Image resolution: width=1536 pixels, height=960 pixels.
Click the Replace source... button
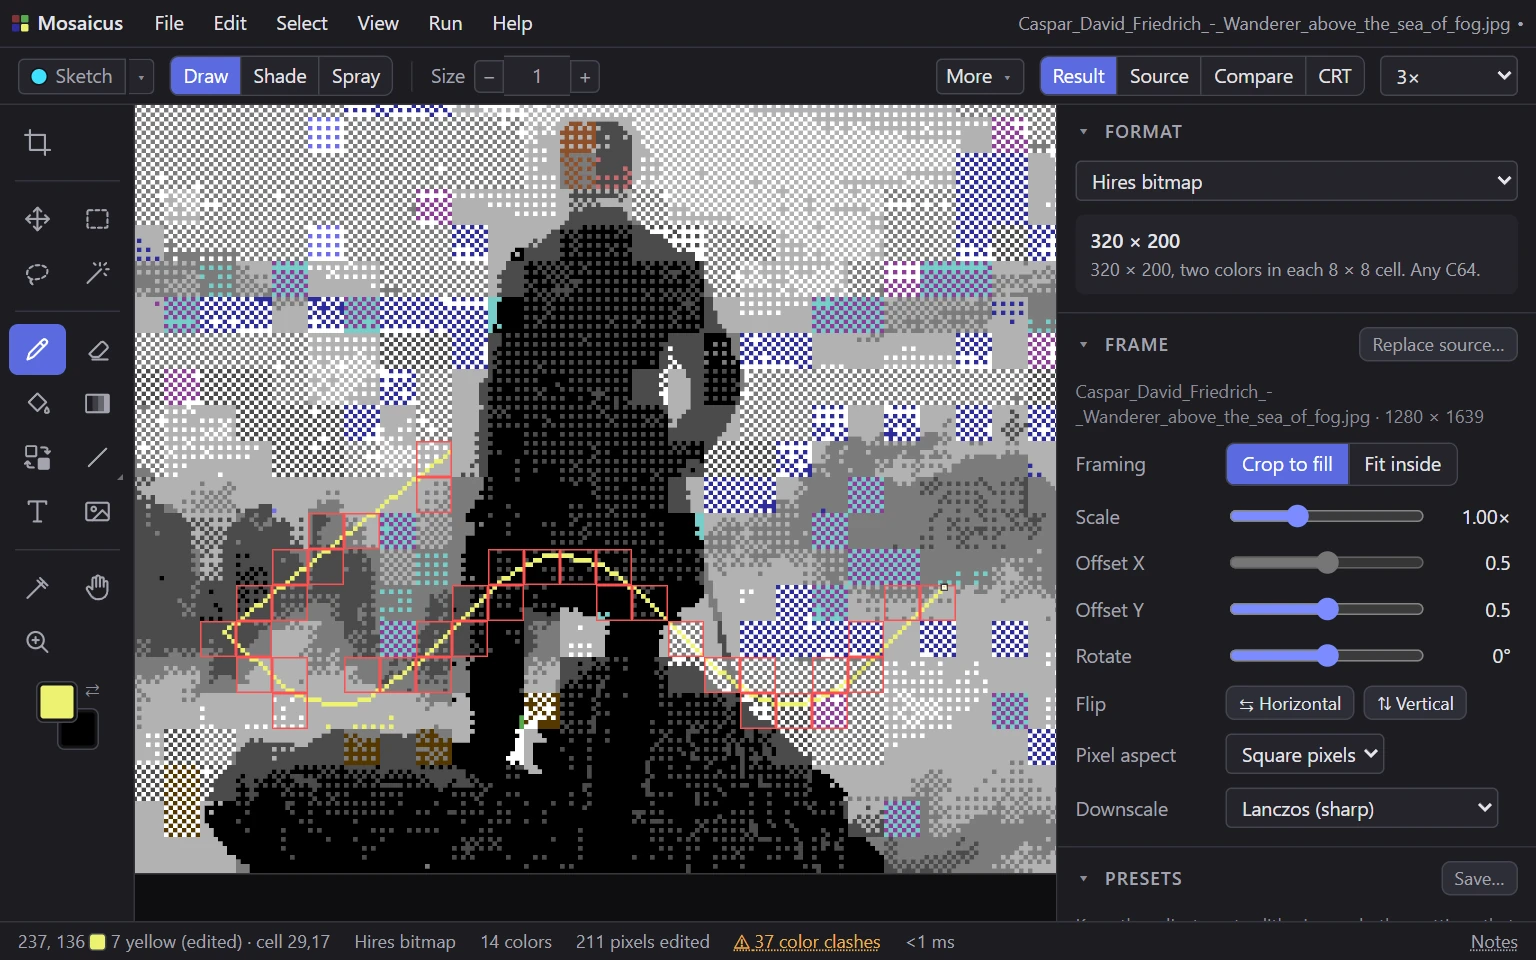1438,344
